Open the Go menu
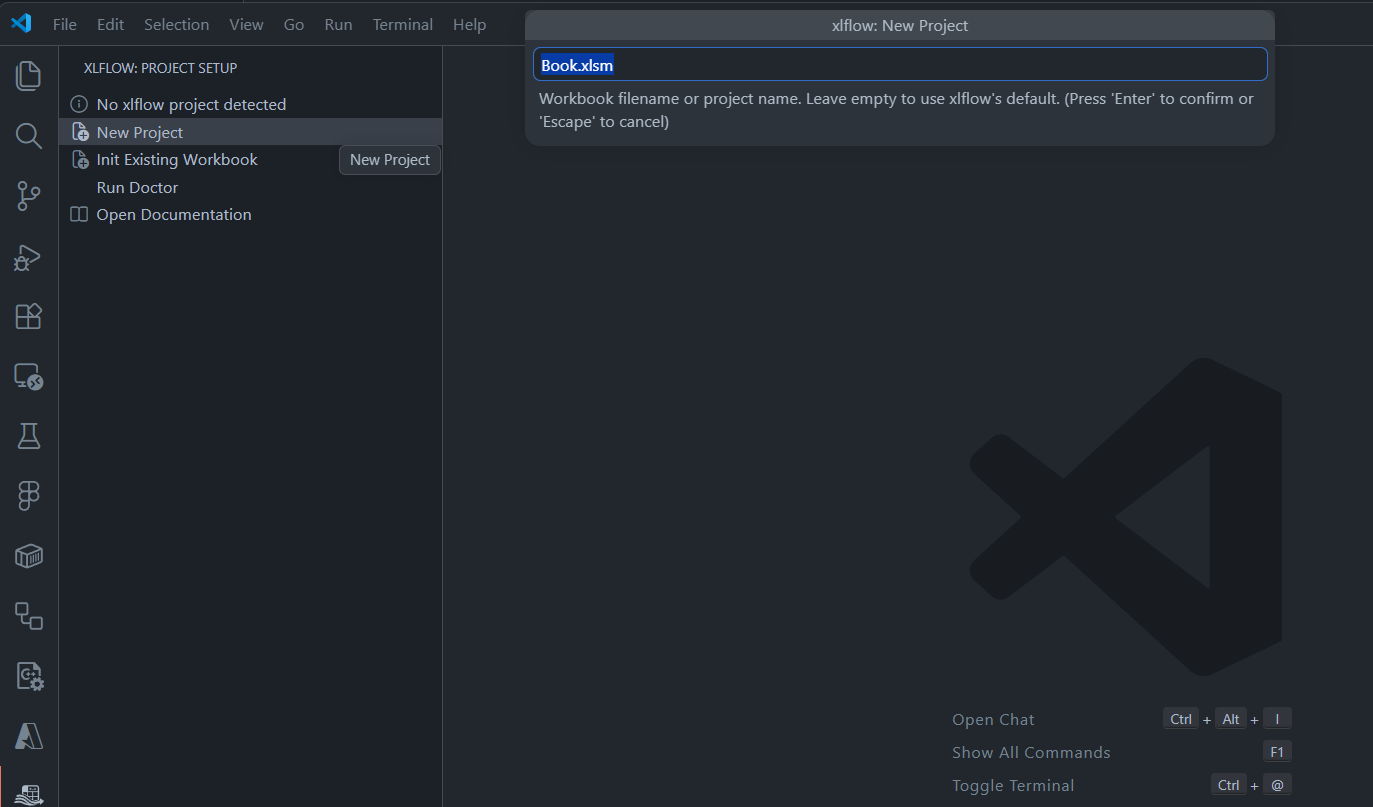 coord(294,24)
